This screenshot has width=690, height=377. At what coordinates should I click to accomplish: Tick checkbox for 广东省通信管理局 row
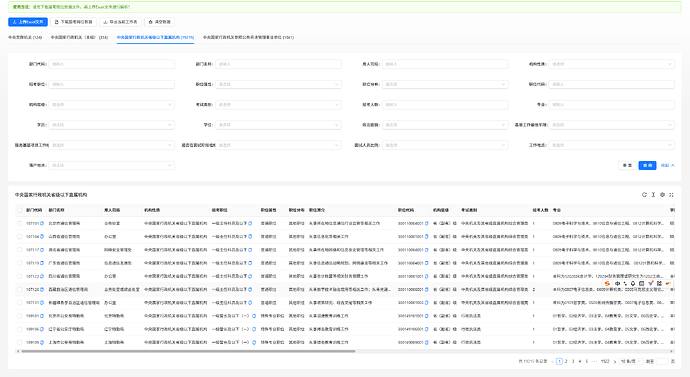click(19, 263)
